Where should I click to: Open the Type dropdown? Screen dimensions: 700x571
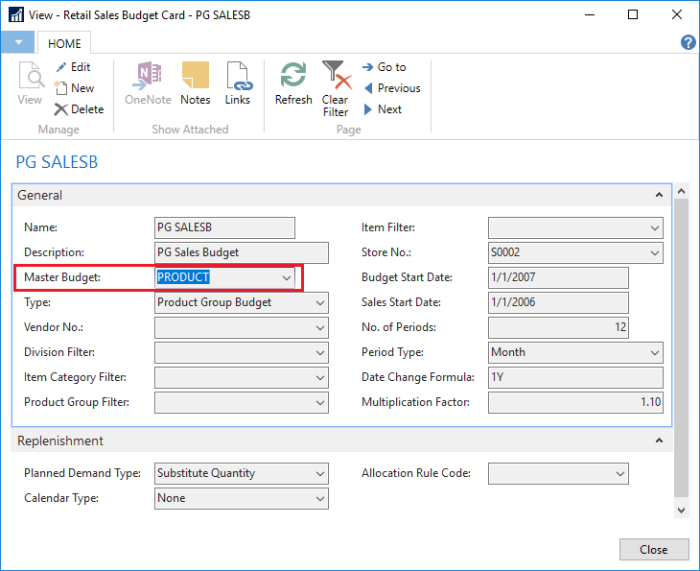coord(320,303)
